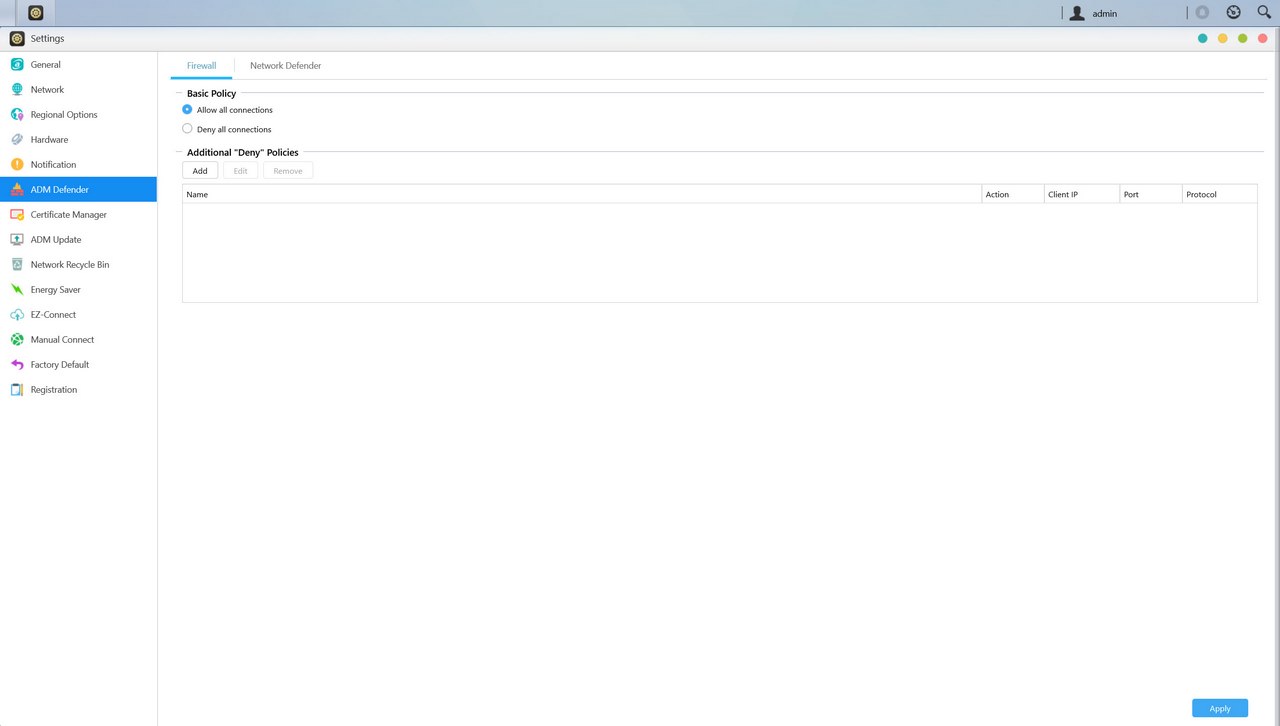This screenshot has height=726, width=1280.
Task: Click the Settings app icon in the top taskbar
Action: (36, 13)
